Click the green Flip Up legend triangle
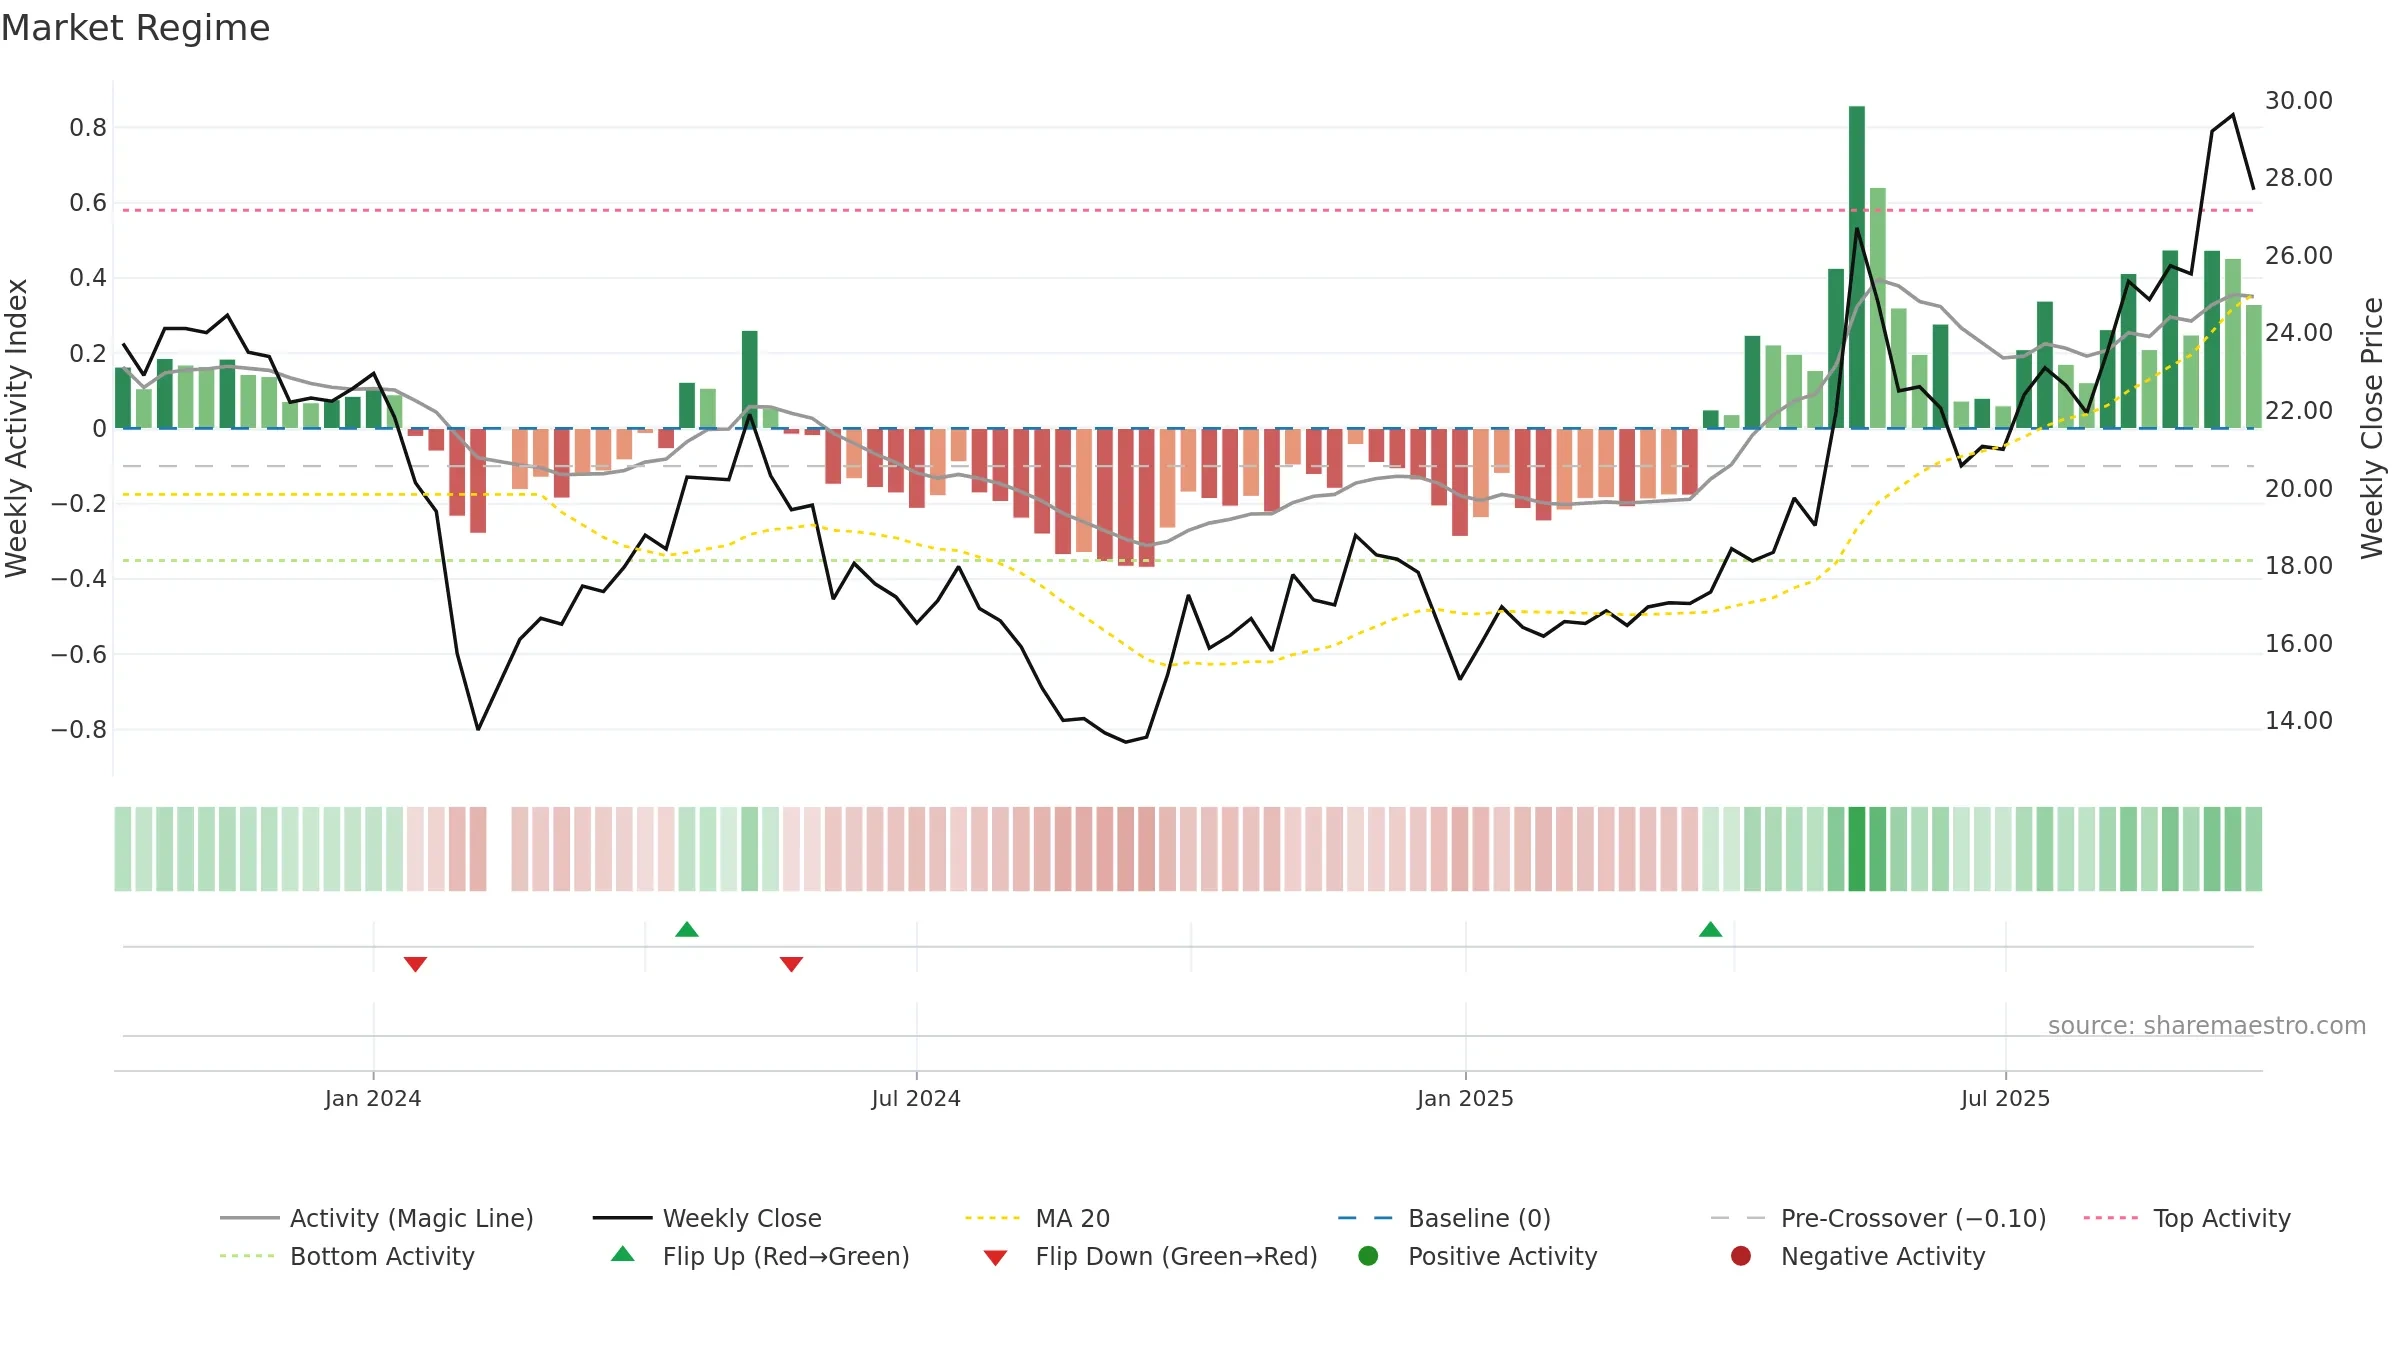2400x1350 pixels. point(623,1254)
